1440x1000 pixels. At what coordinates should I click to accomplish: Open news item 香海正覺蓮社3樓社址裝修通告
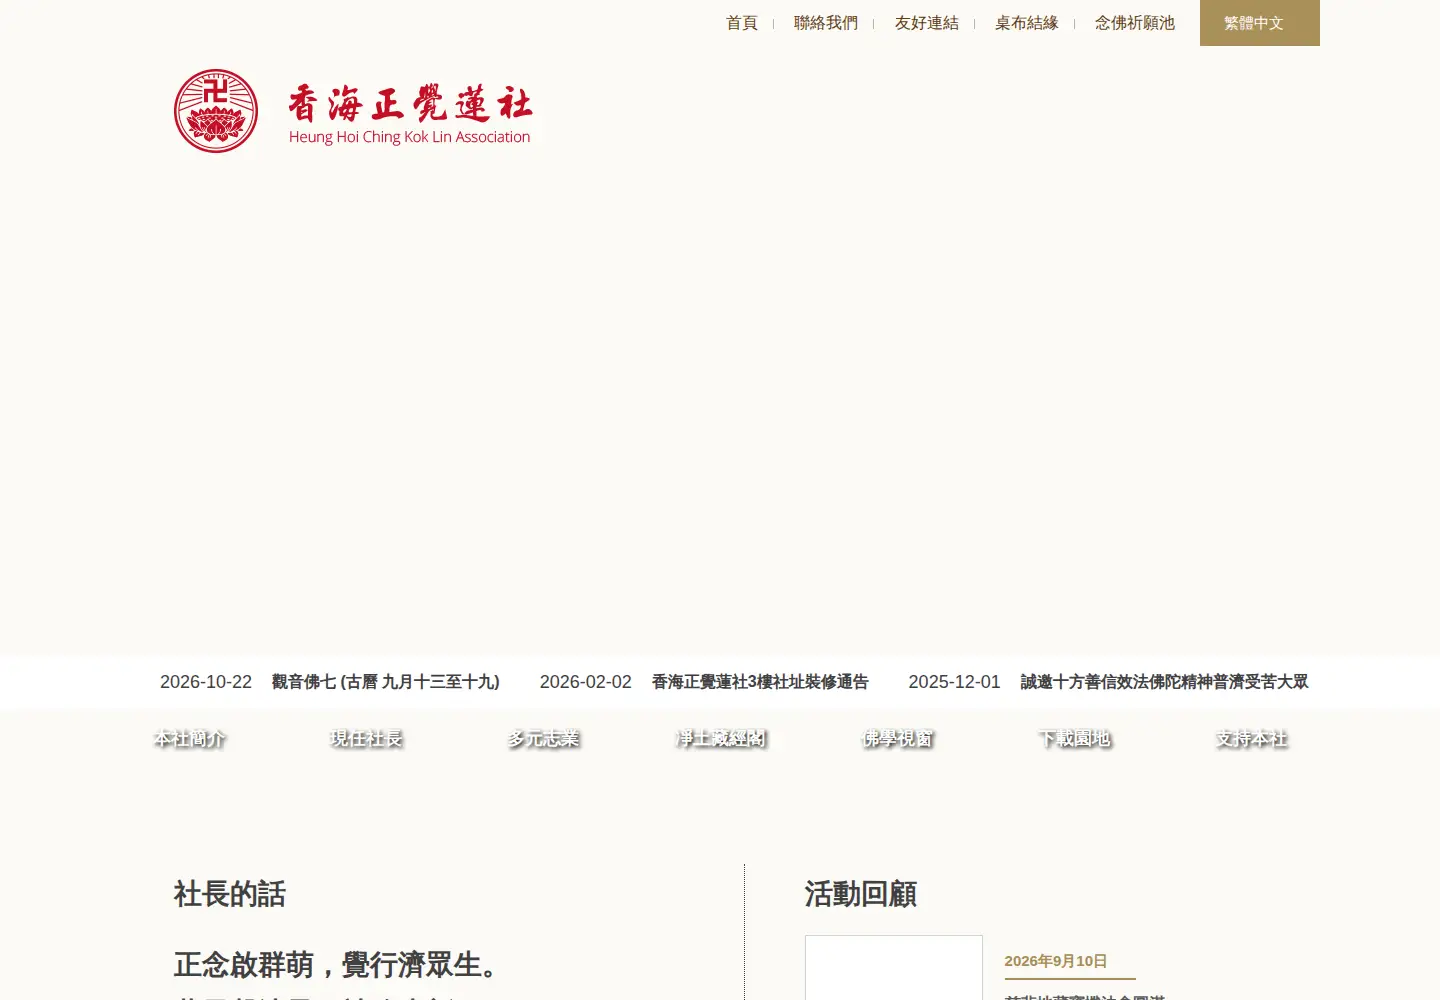pos(760,682)
